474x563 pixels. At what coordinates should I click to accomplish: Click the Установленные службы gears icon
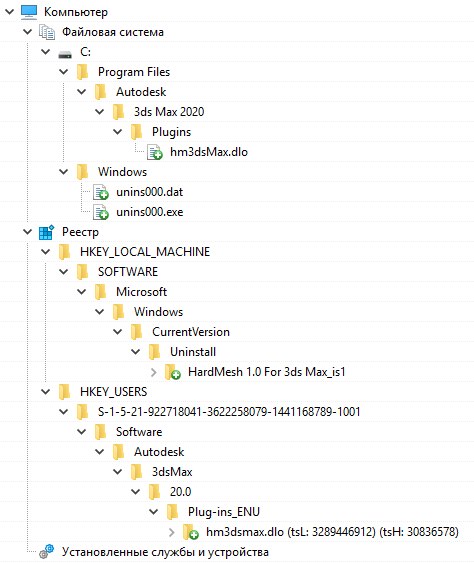pos(47,552)
